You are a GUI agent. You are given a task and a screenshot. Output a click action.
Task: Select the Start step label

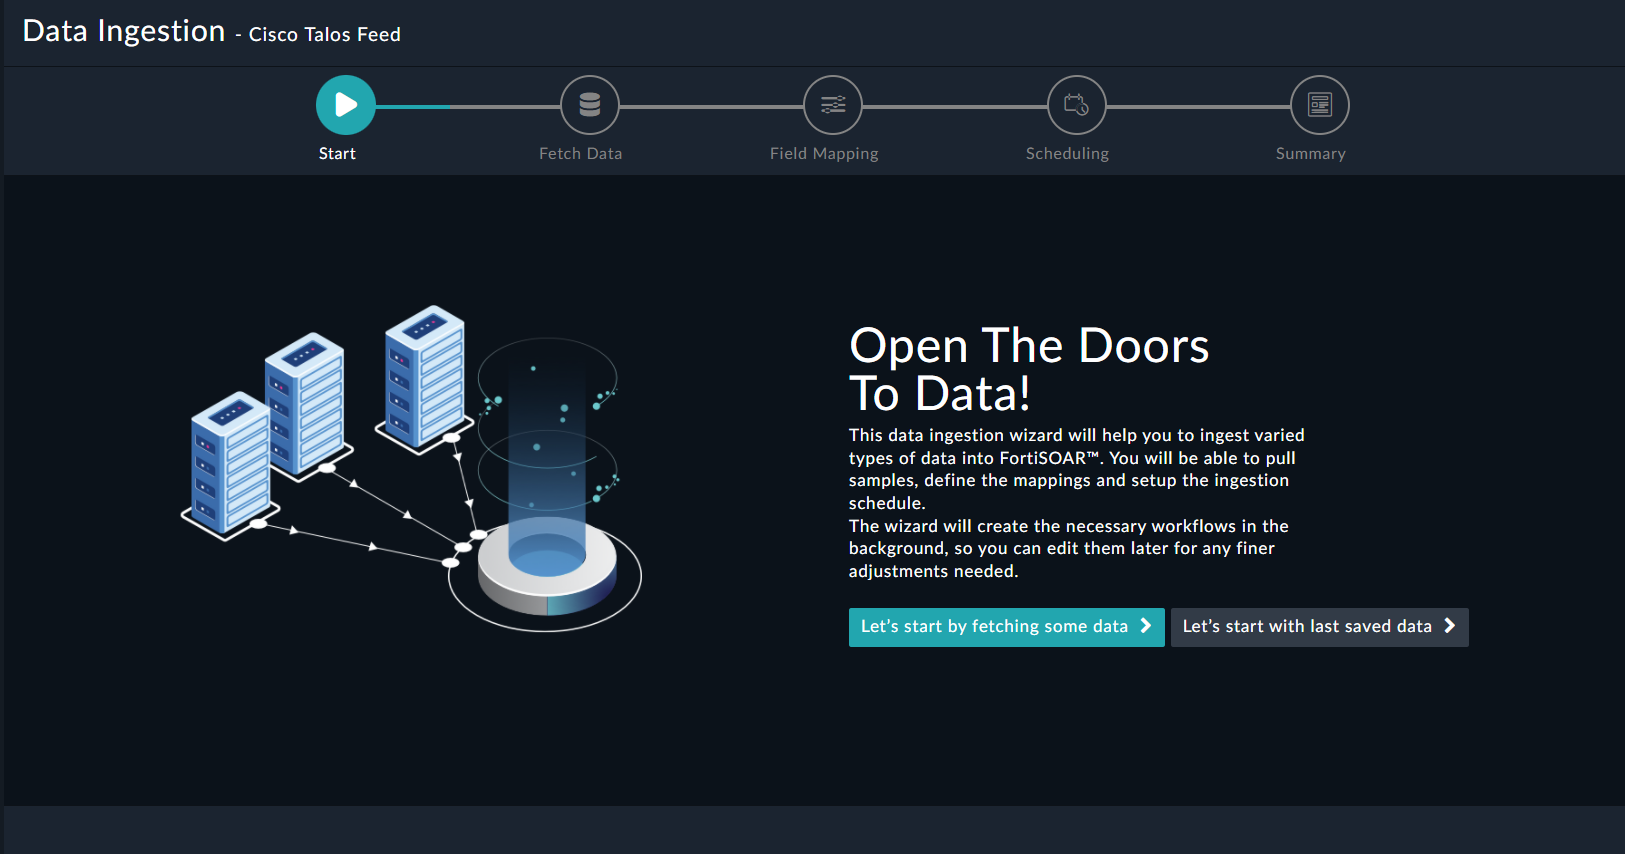[337, 154]
